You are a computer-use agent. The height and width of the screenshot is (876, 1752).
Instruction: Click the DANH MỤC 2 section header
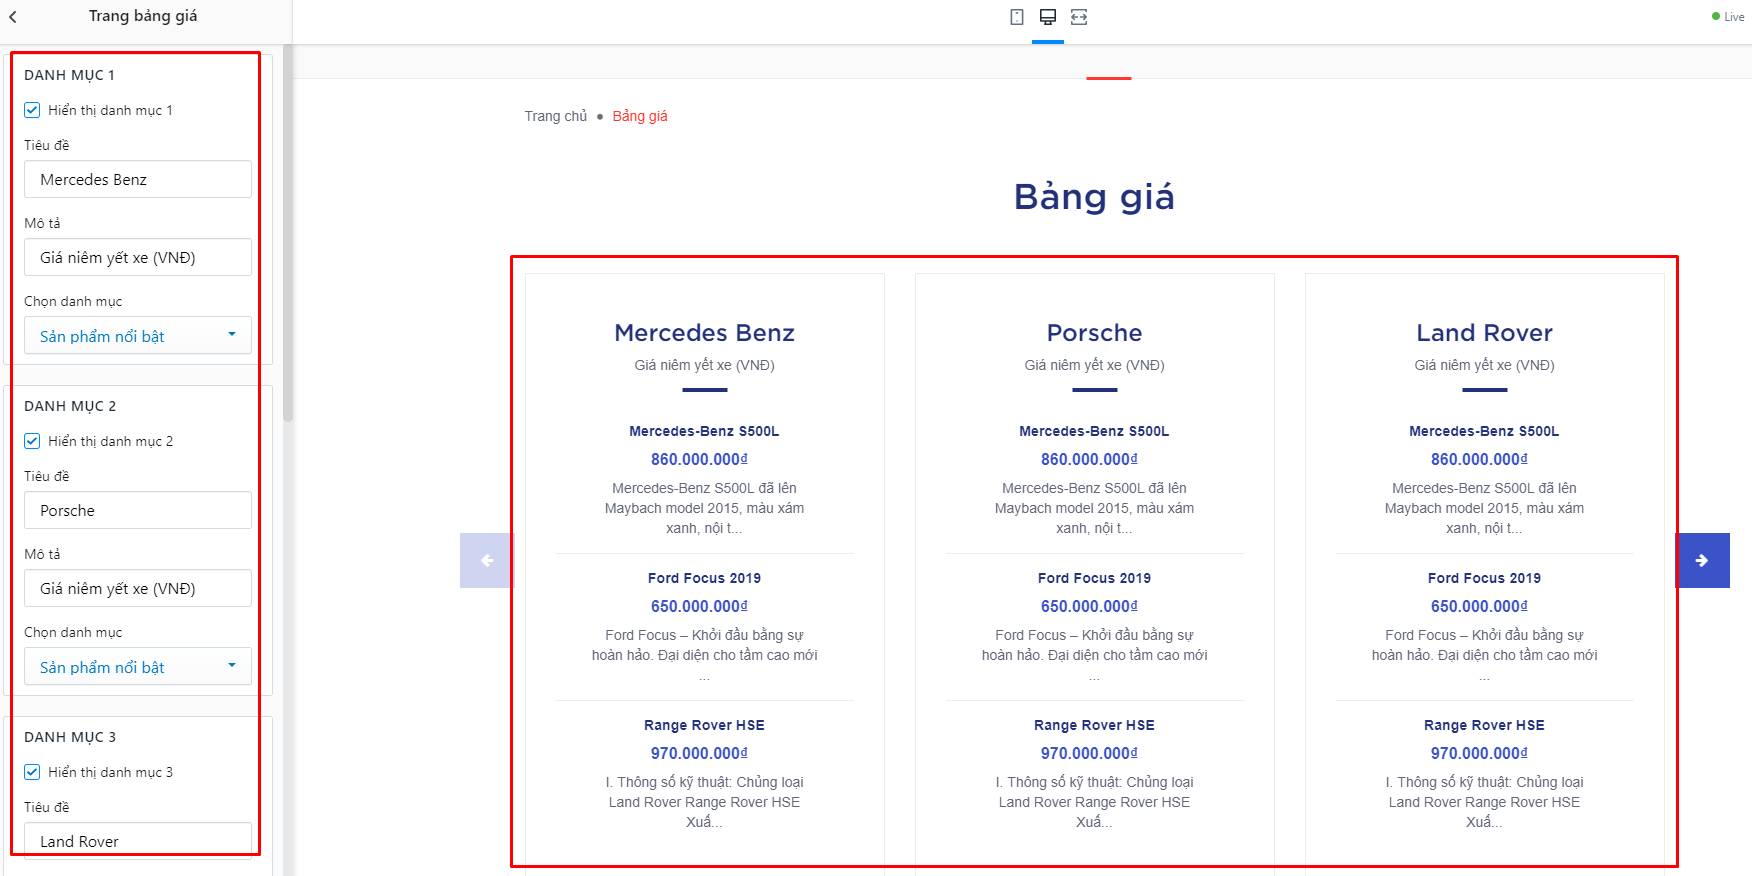coord(70,406)
